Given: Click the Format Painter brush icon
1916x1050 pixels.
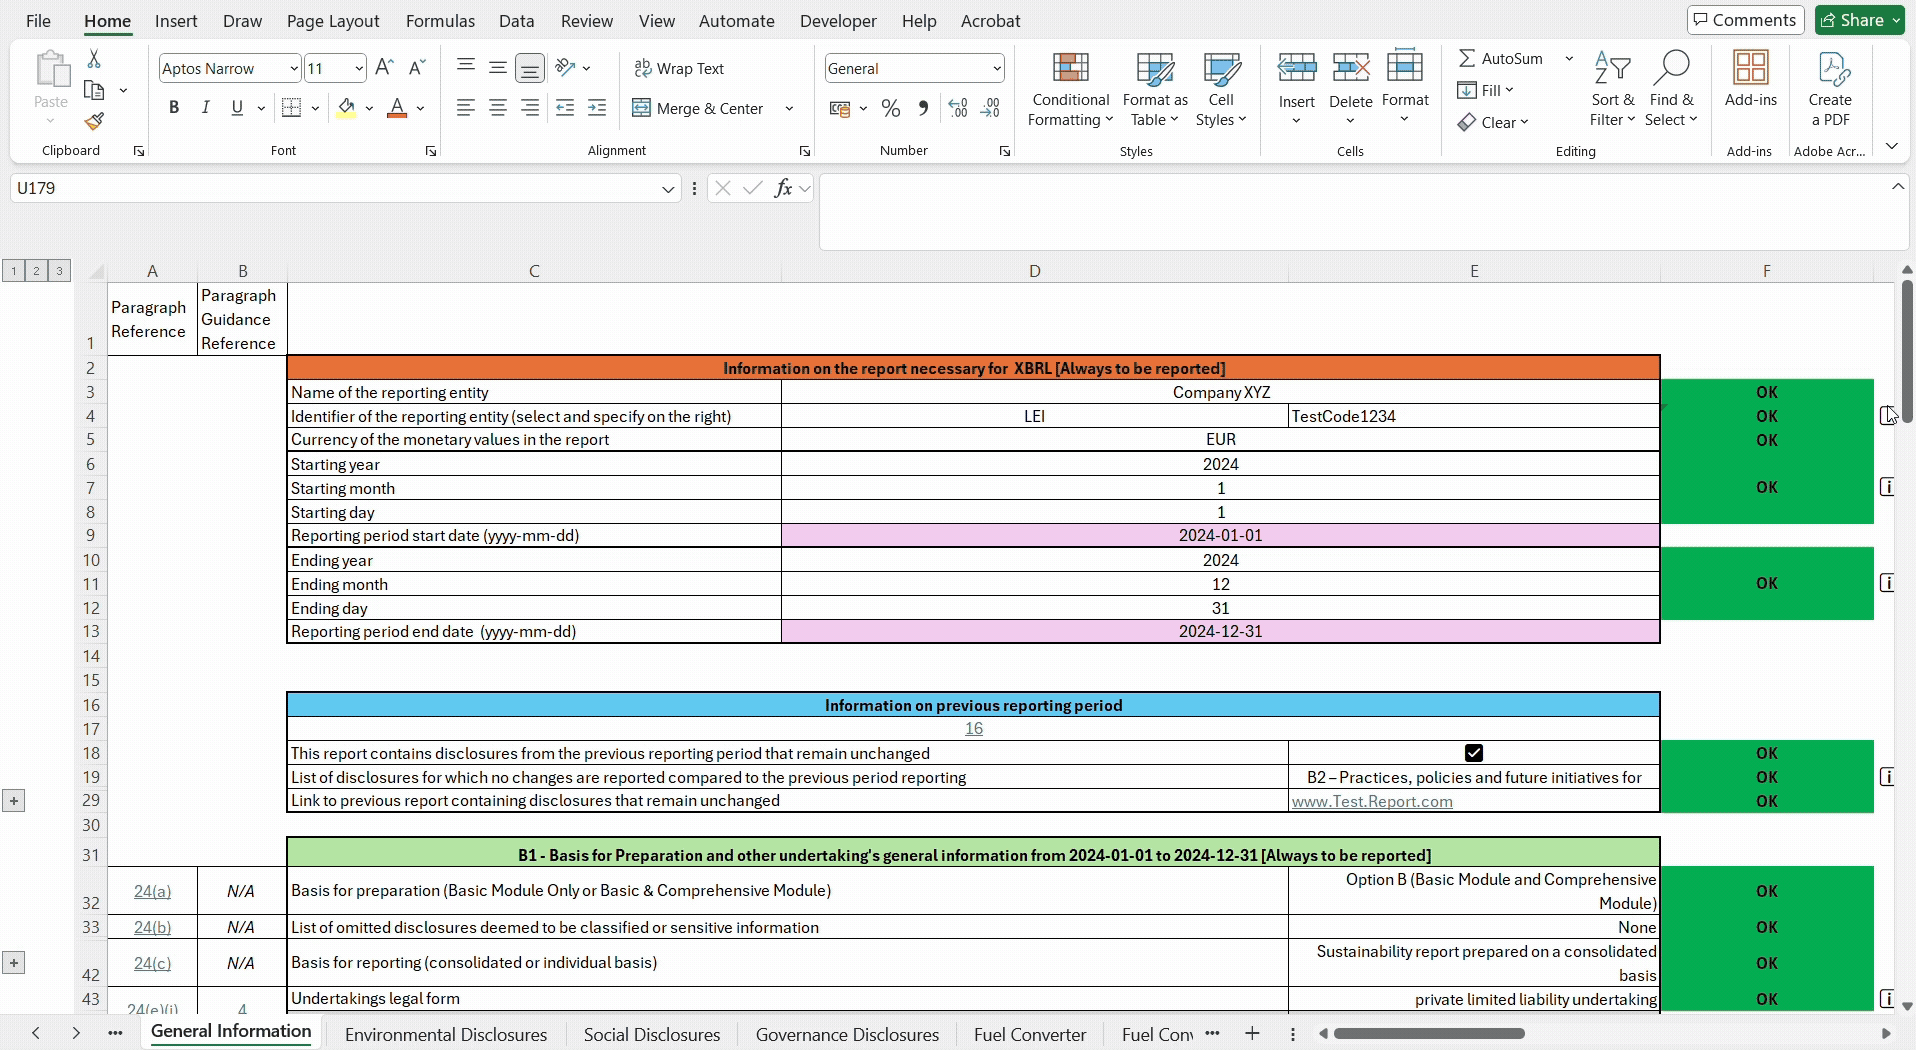Looking at the screenshot, I should tap(94, 122).
